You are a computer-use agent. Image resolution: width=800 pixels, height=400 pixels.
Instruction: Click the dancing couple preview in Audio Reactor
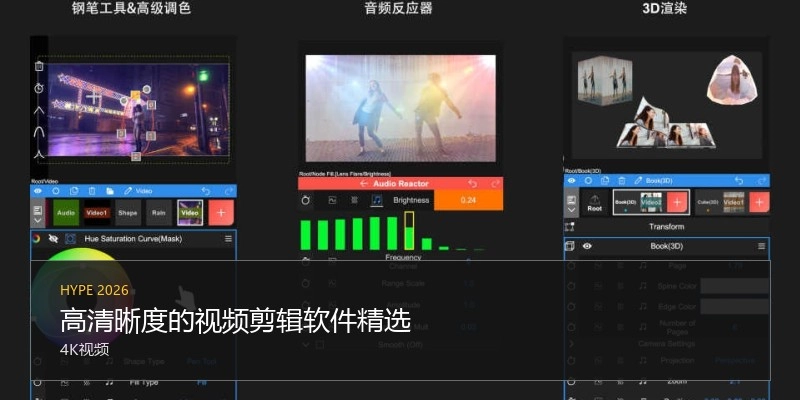[401, 108]
